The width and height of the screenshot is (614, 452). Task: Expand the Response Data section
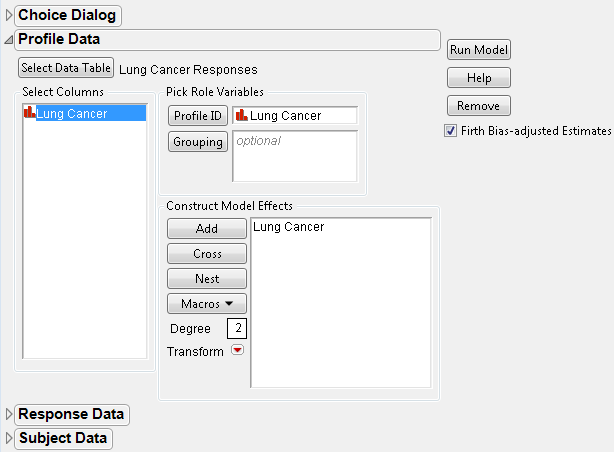9,414
